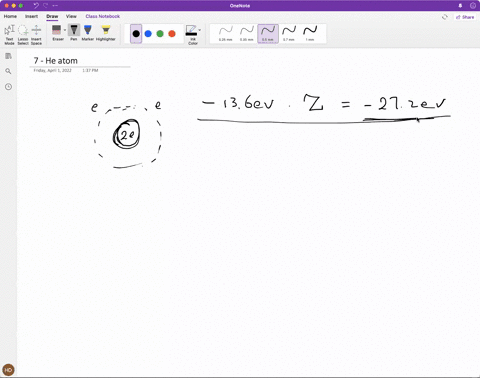Open the feedback smiley icon
Screen dimensions: 480x378
pos(473,6)
